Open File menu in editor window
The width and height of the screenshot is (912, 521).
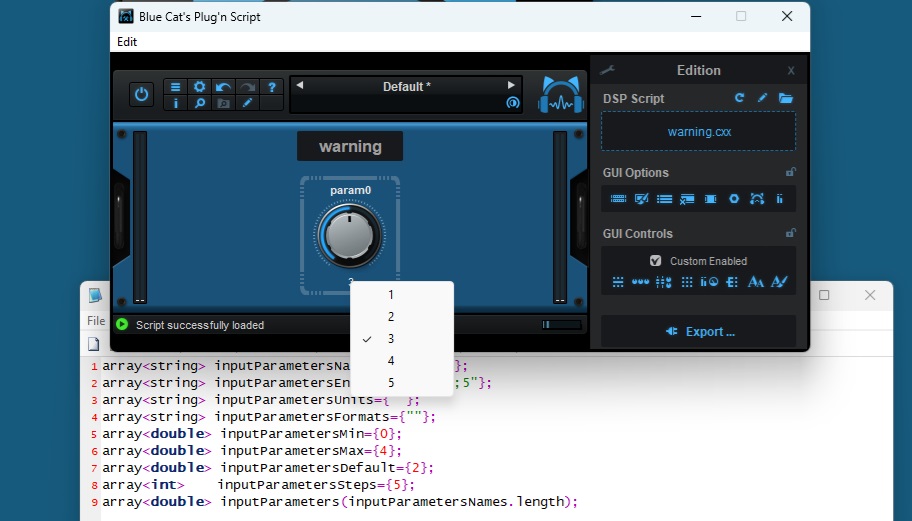coord(96,320)
